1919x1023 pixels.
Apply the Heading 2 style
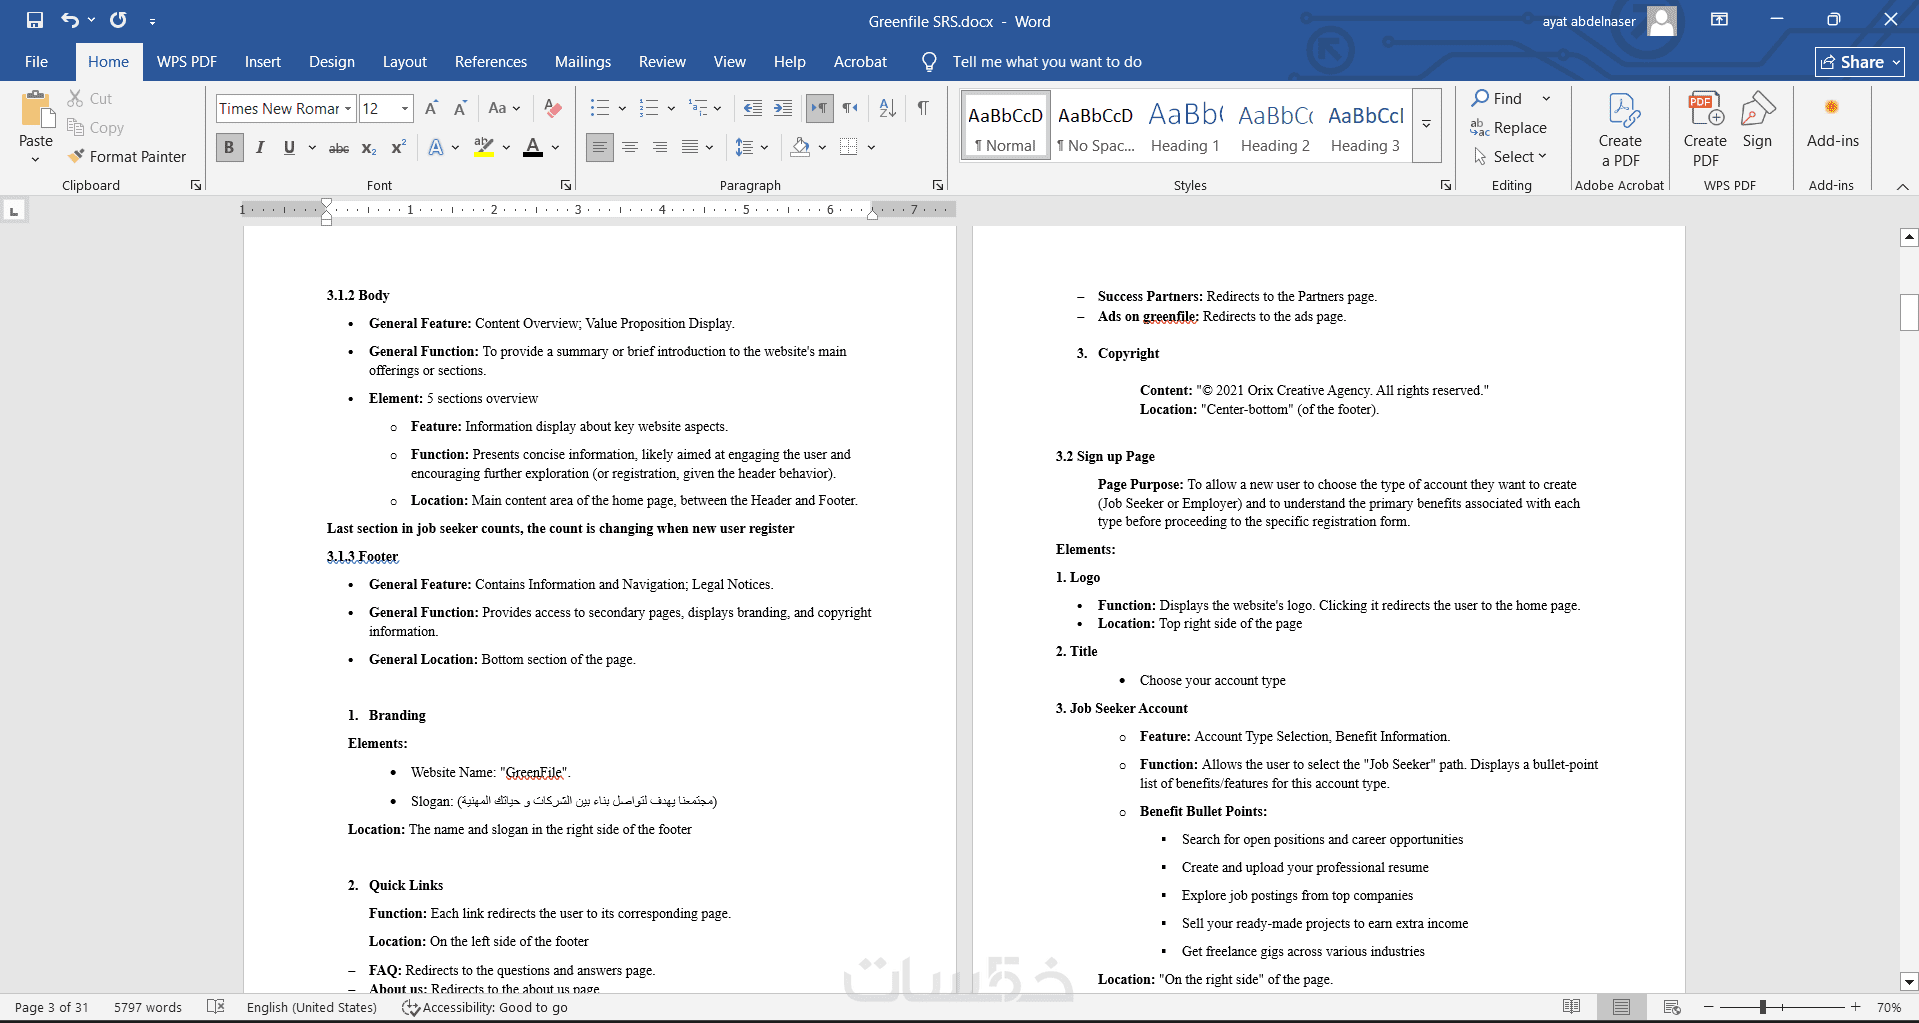point(1275,125)
